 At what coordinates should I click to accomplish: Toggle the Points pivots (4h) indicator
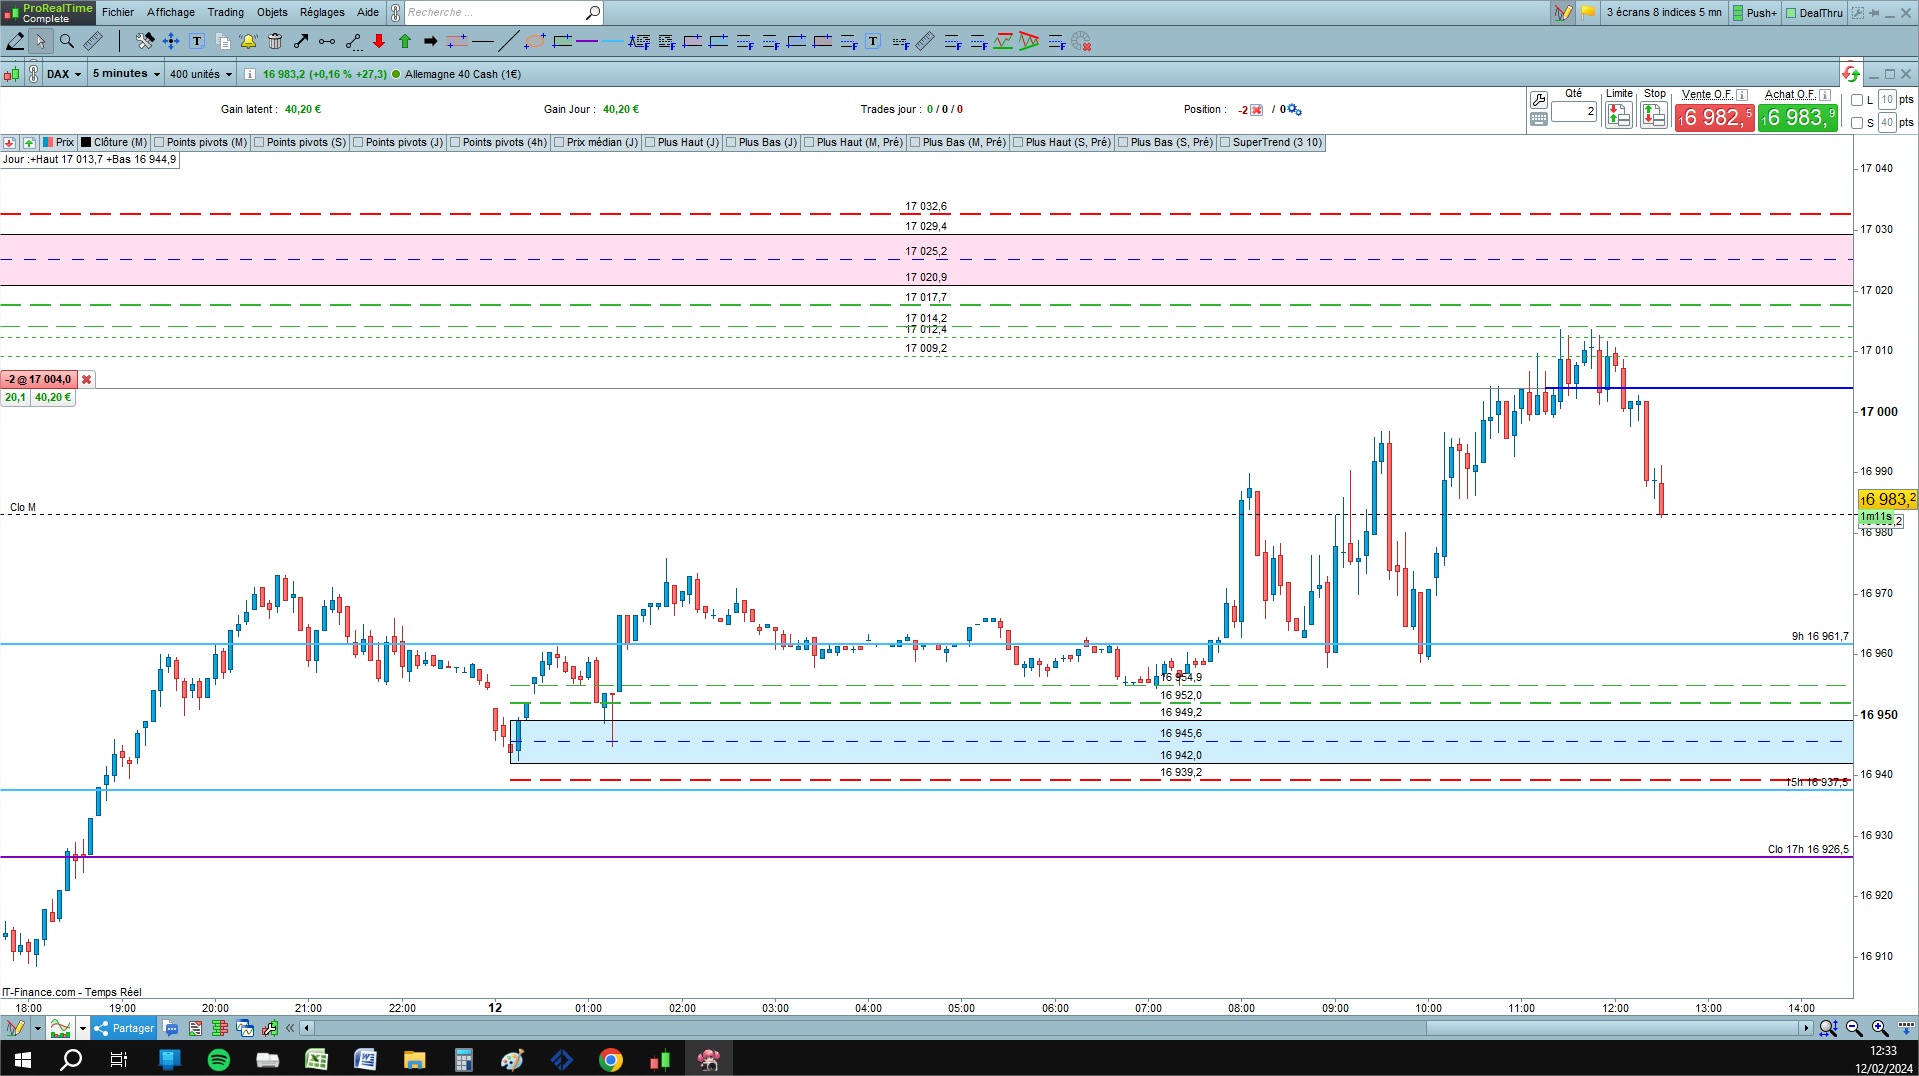(x=499, y=143)
